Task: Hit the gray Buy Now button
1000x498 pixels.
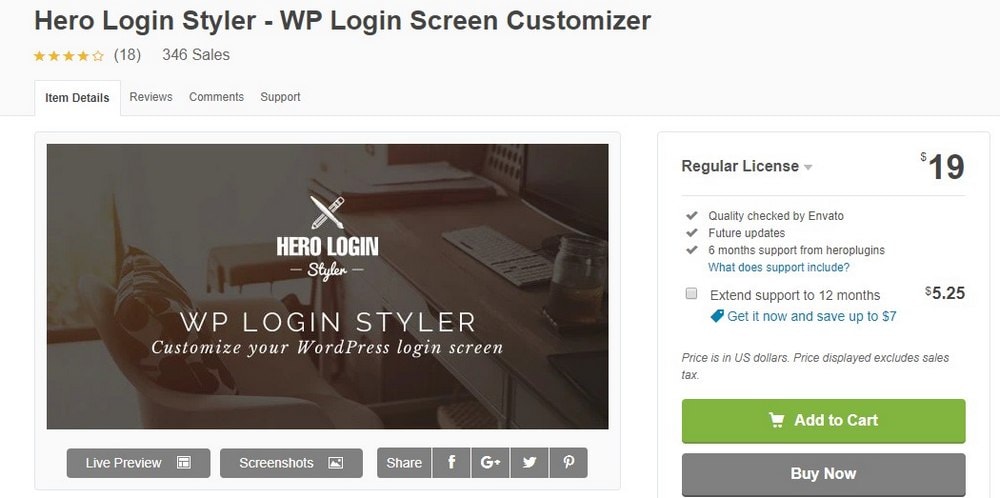Action: point(823,474)
